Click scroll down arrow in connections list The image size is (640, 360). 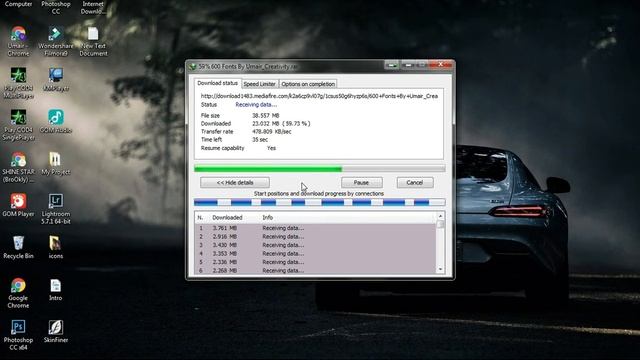[440, 269]
